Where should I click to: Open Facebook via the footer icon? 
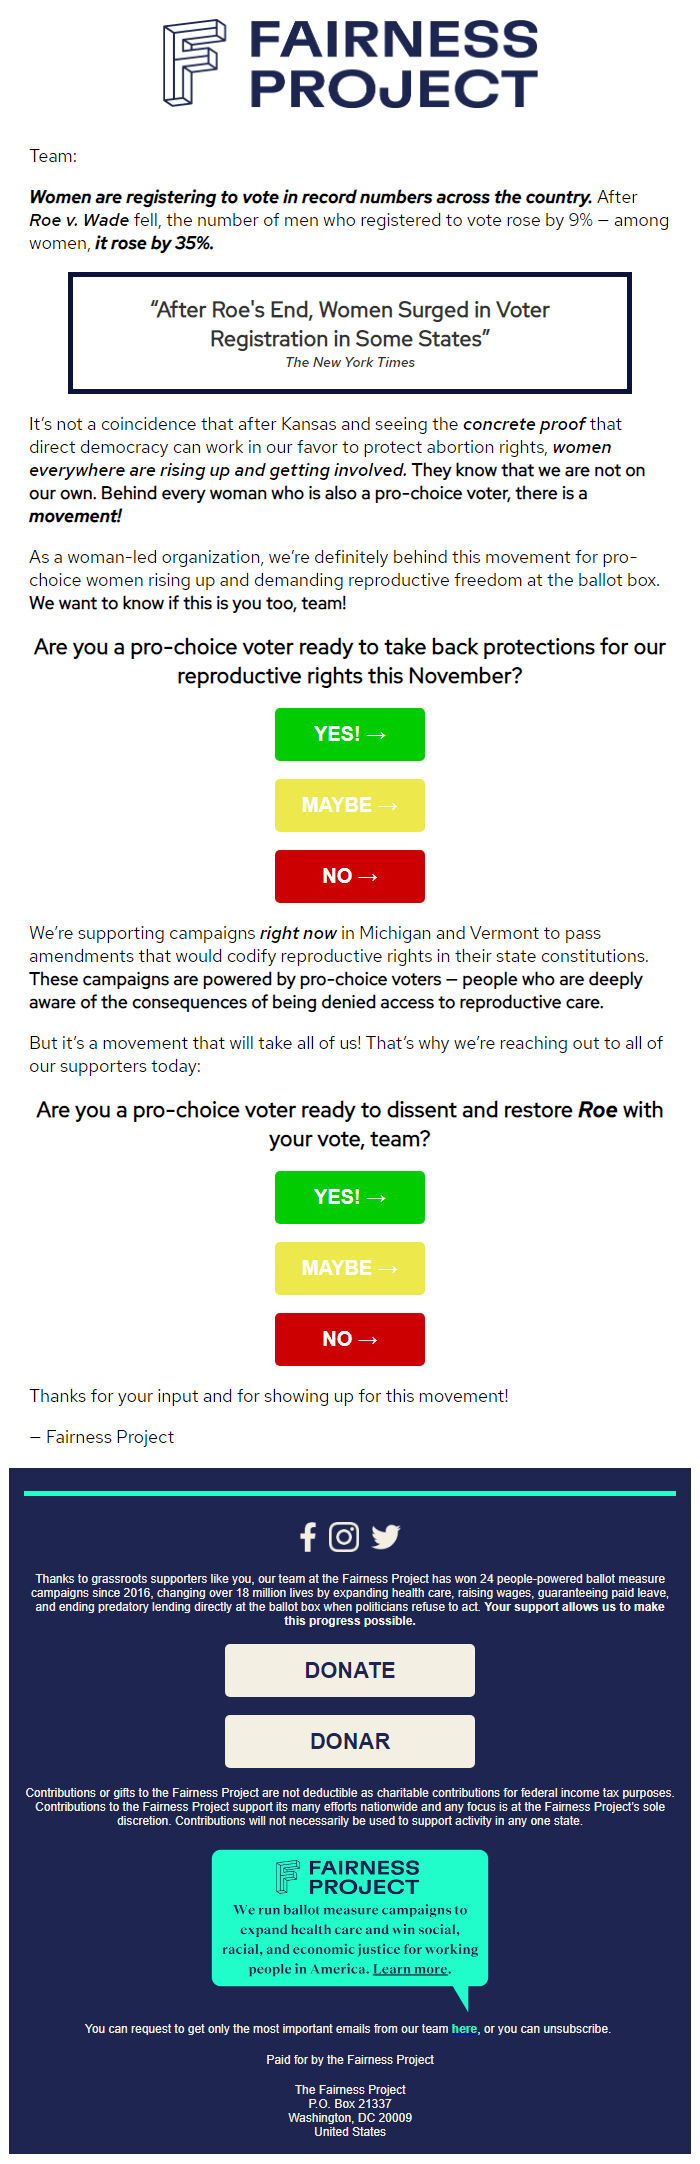[309, 1536]
